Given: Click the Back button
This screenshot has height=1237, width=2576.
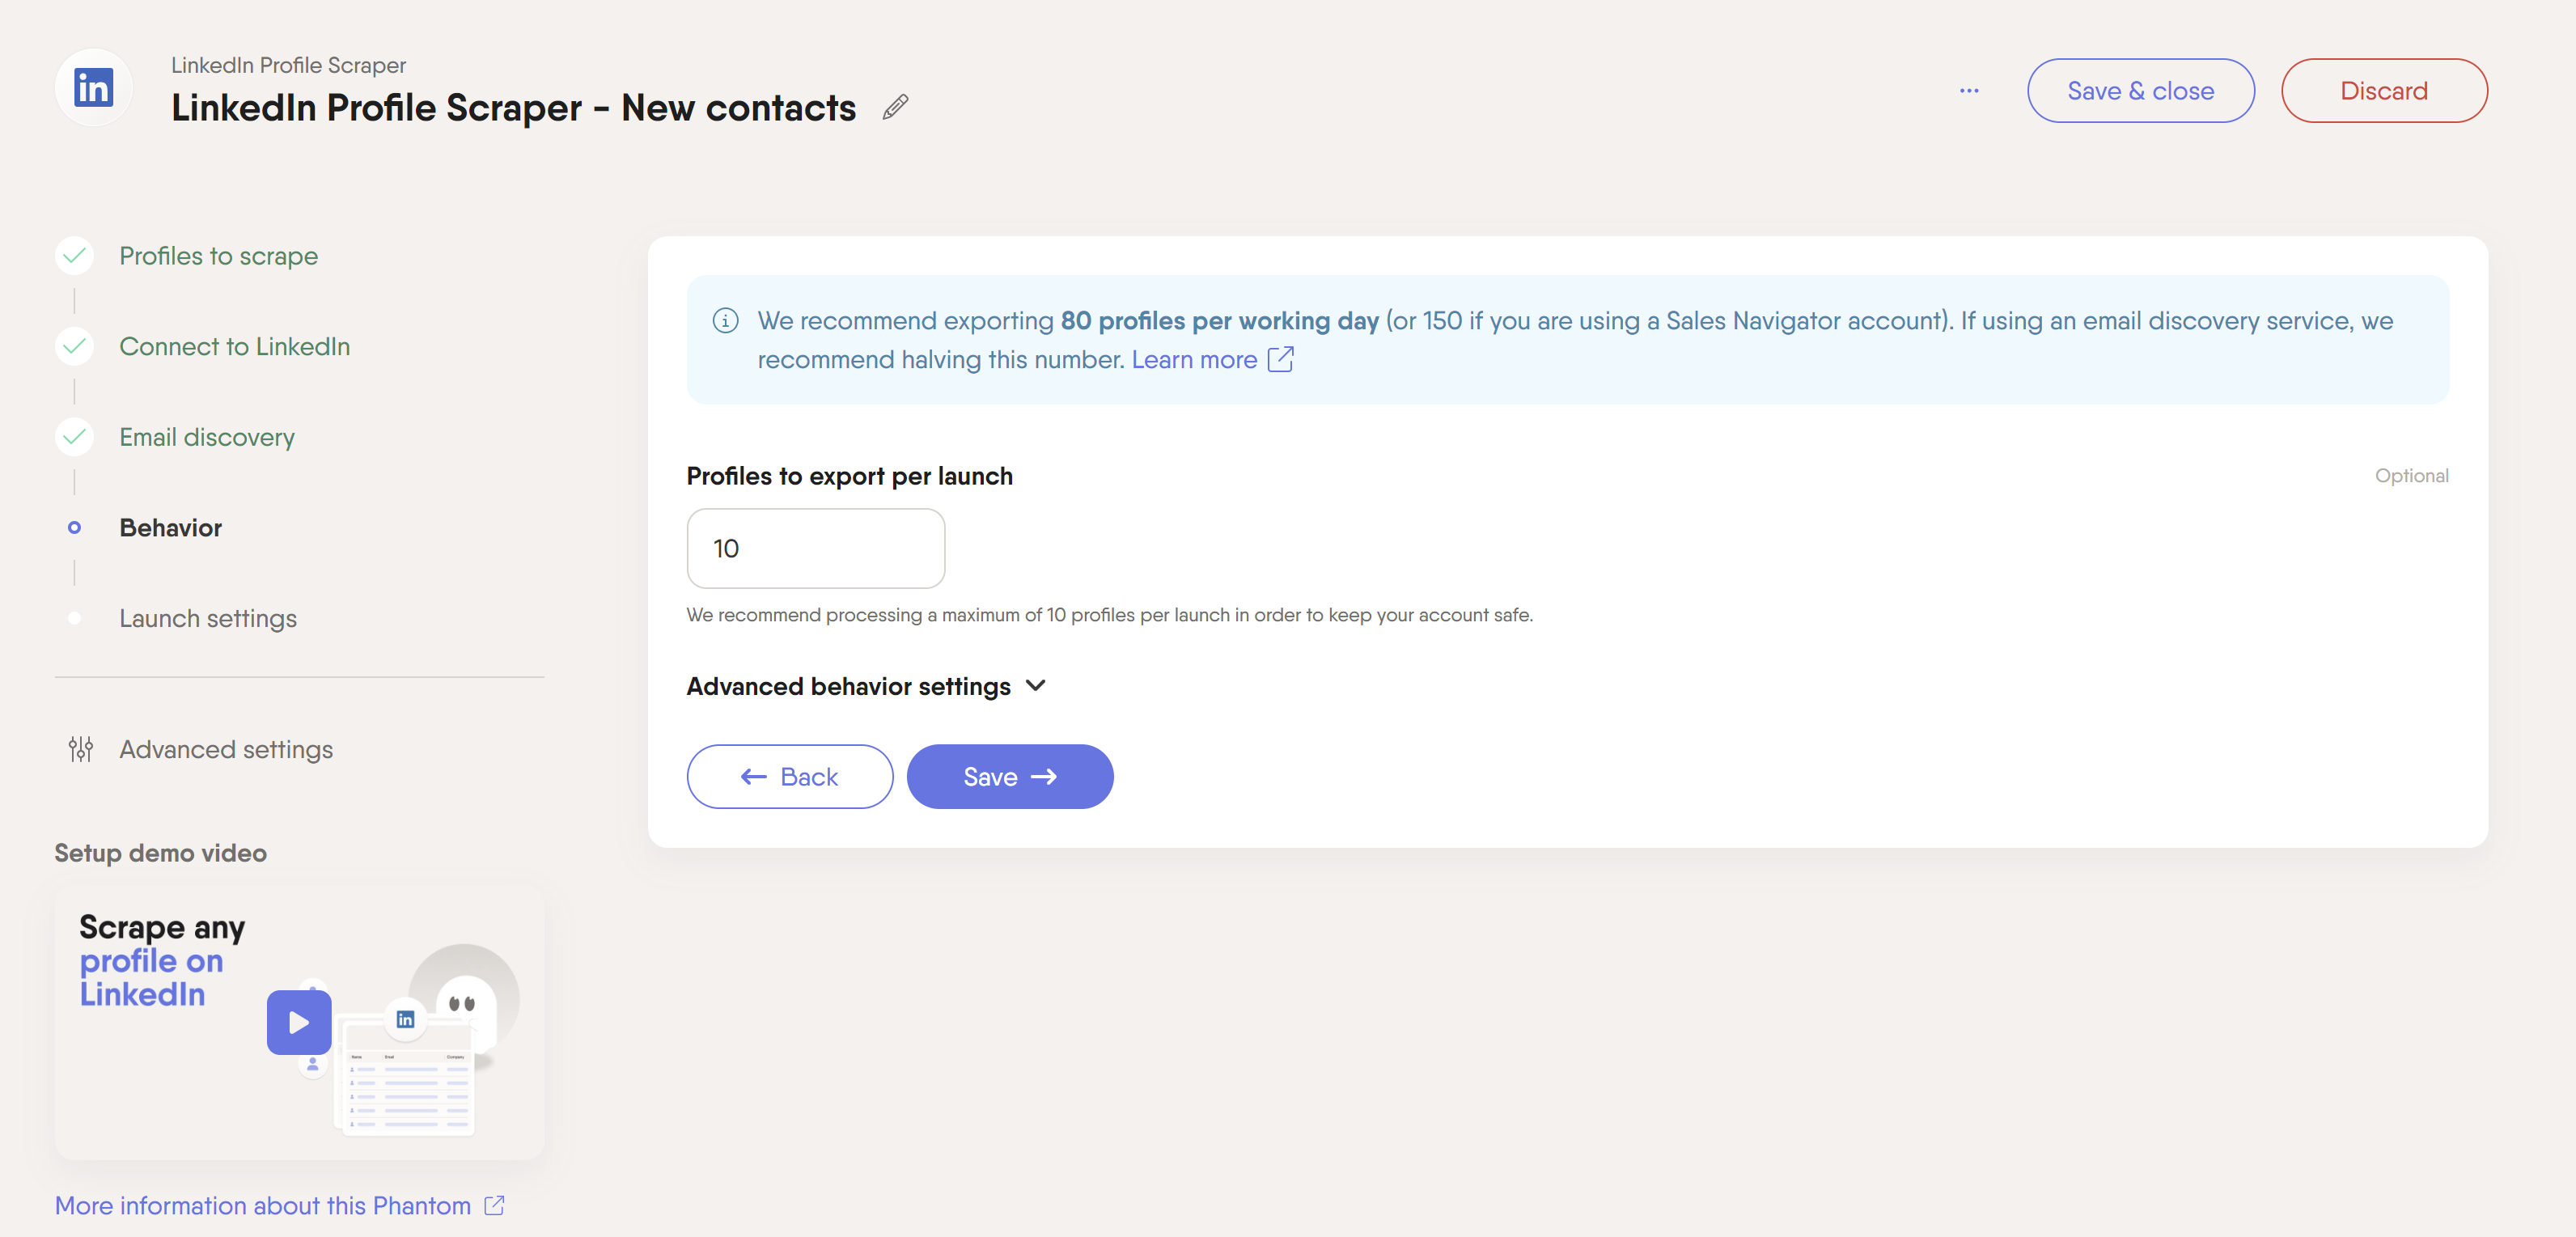Looking at the screenshot, I should (x=789, y=776).
